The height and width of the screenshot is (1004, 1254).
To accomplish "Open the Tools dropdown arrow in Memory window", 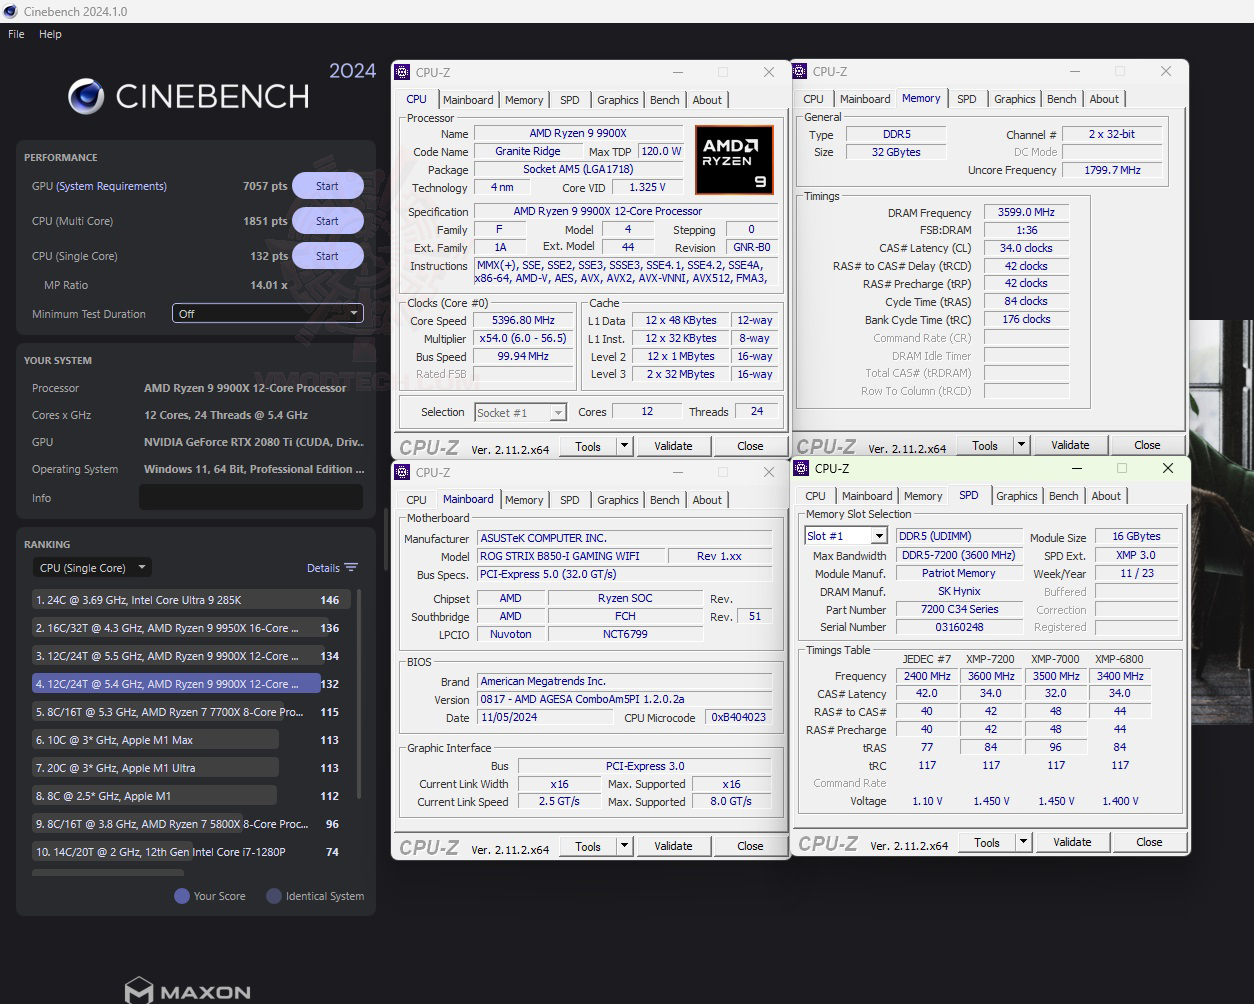I will coord(1022,445).
